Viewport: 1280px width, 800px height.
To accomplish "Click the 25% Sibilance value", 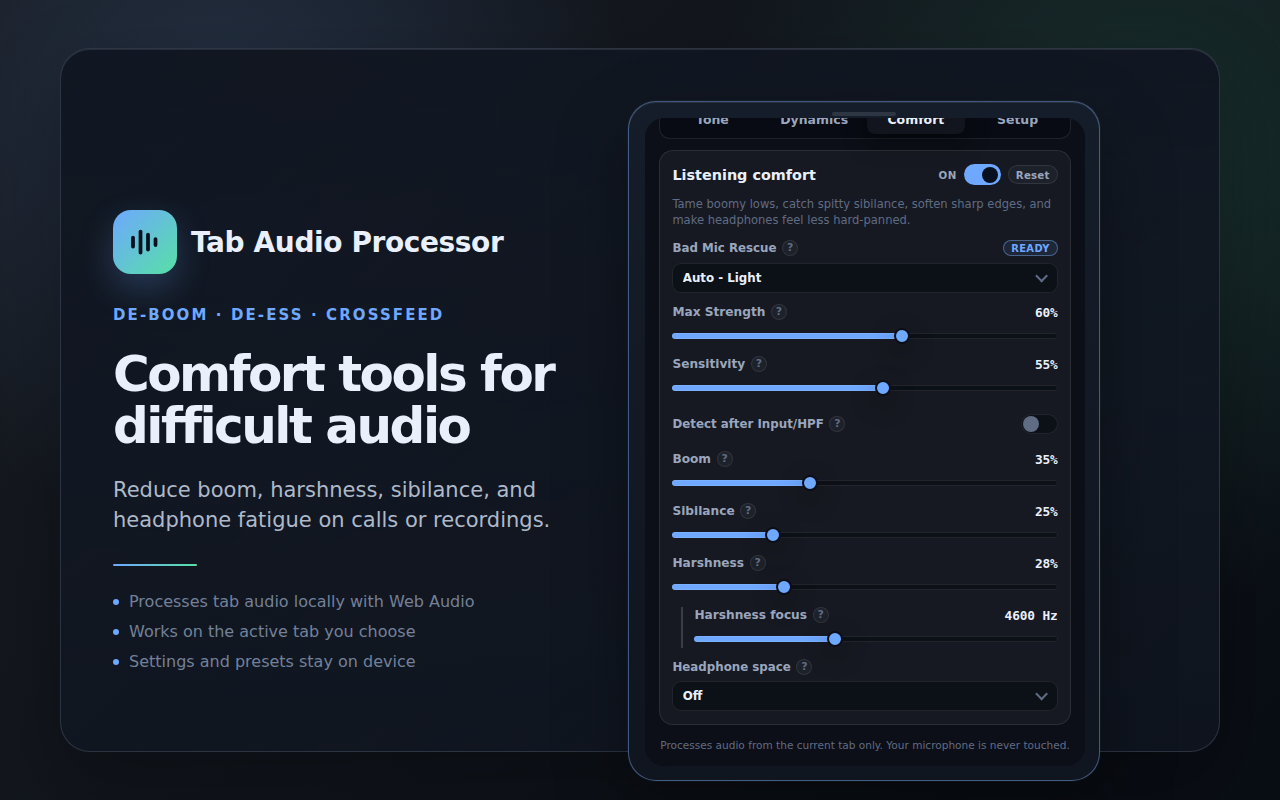I will pos(1046,512).
